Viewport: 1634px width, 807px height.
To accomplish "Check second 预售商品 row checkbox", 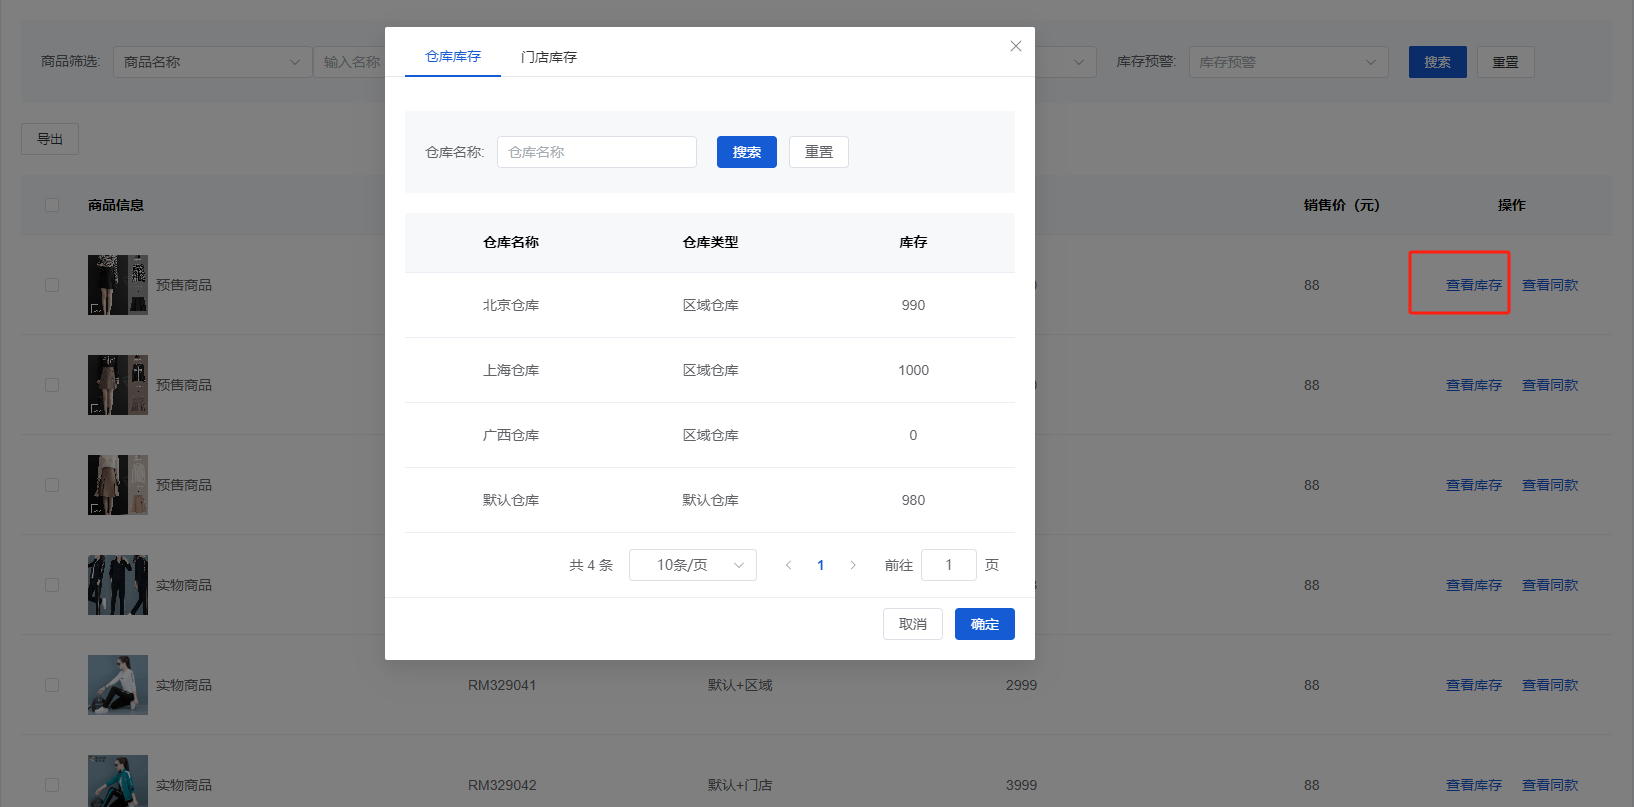I will (52, 385).
